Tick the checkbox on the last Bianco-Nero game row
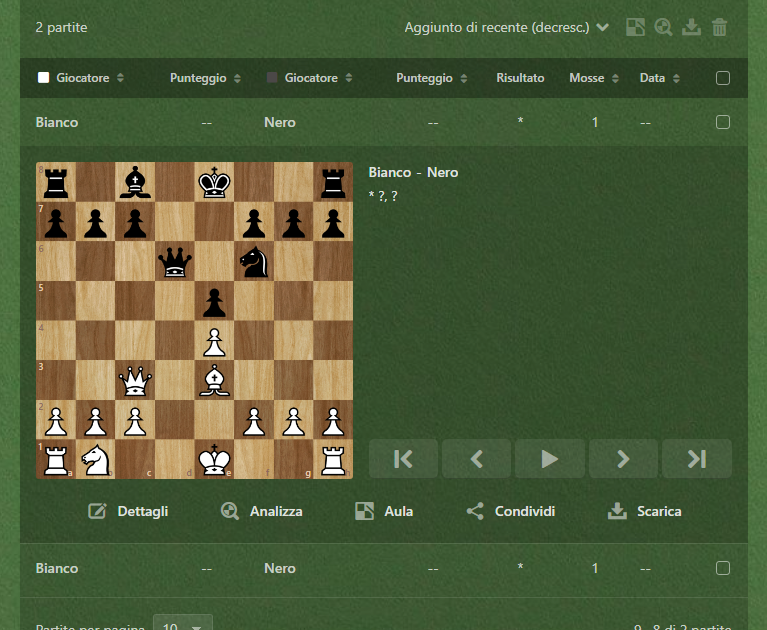Screen dimensions: 767x630 722,568
